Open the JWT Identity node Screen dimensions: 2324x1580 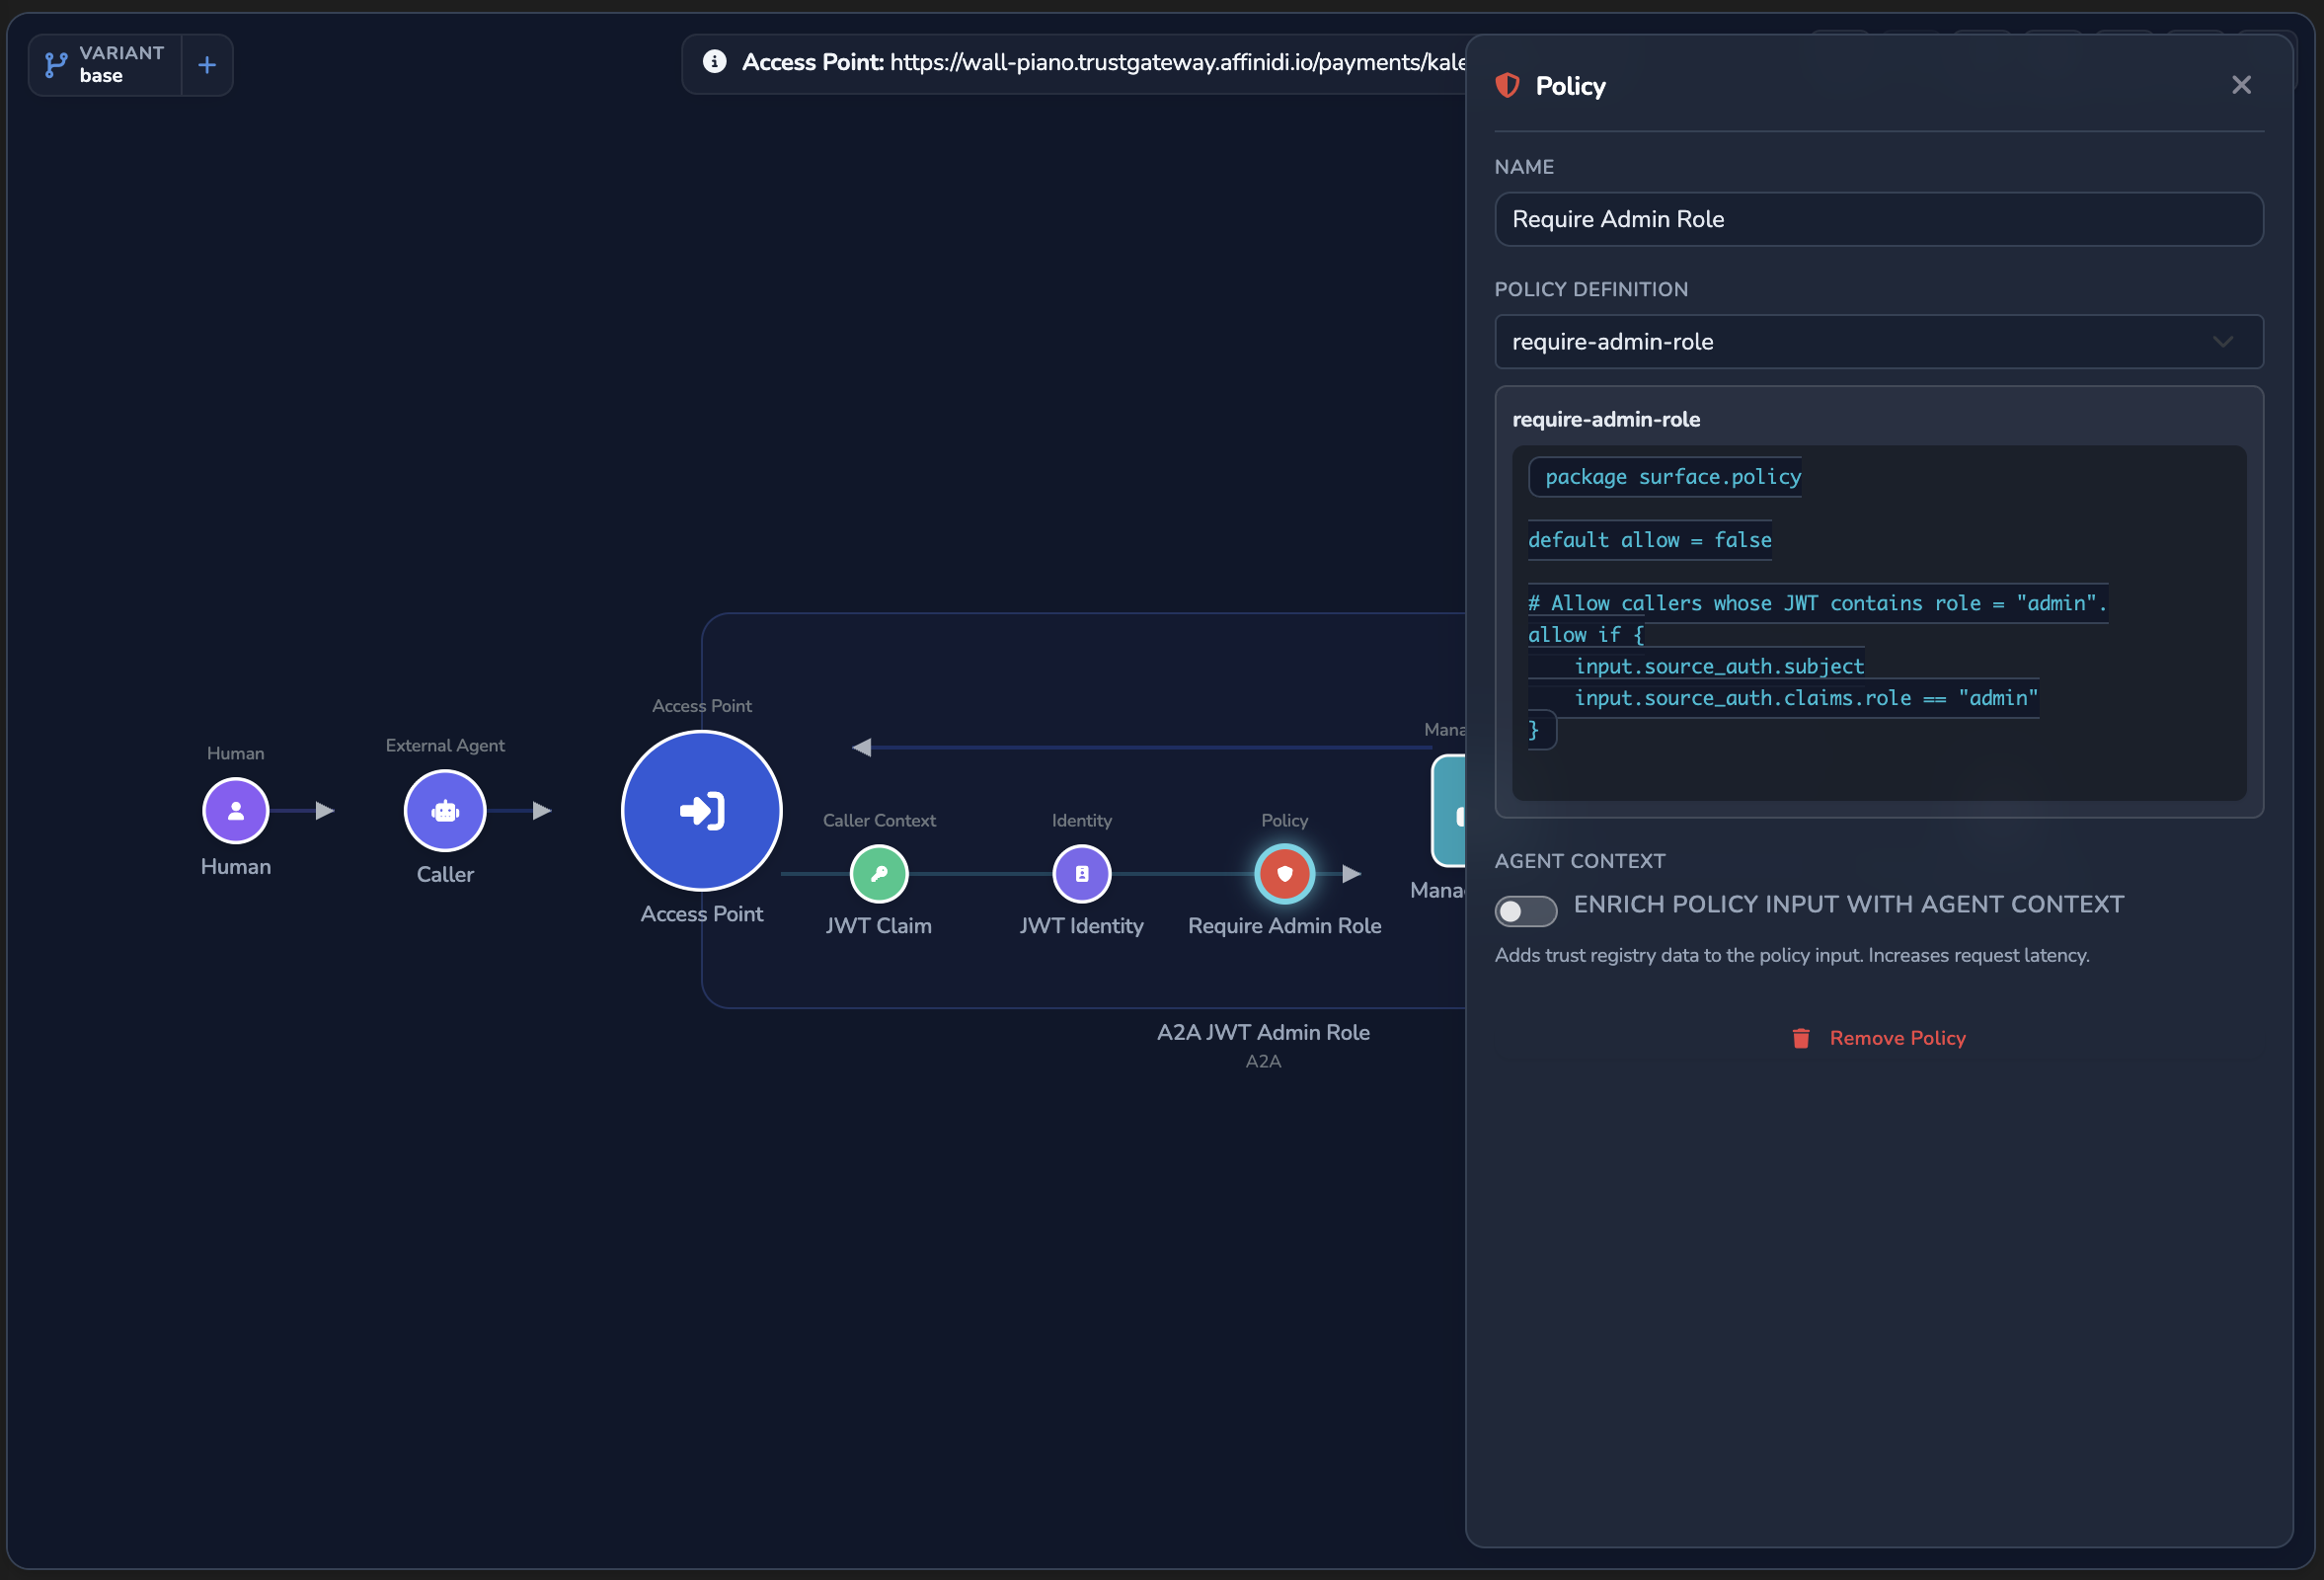click(1082, 873)
